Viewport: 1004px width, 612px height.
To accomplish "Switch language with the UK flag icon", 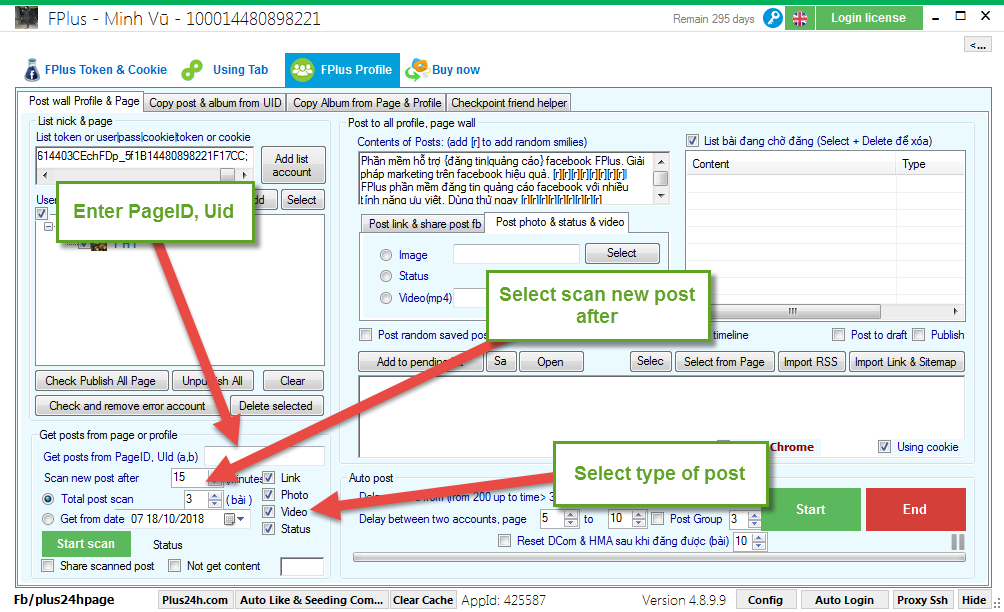I will pos(800,19).
